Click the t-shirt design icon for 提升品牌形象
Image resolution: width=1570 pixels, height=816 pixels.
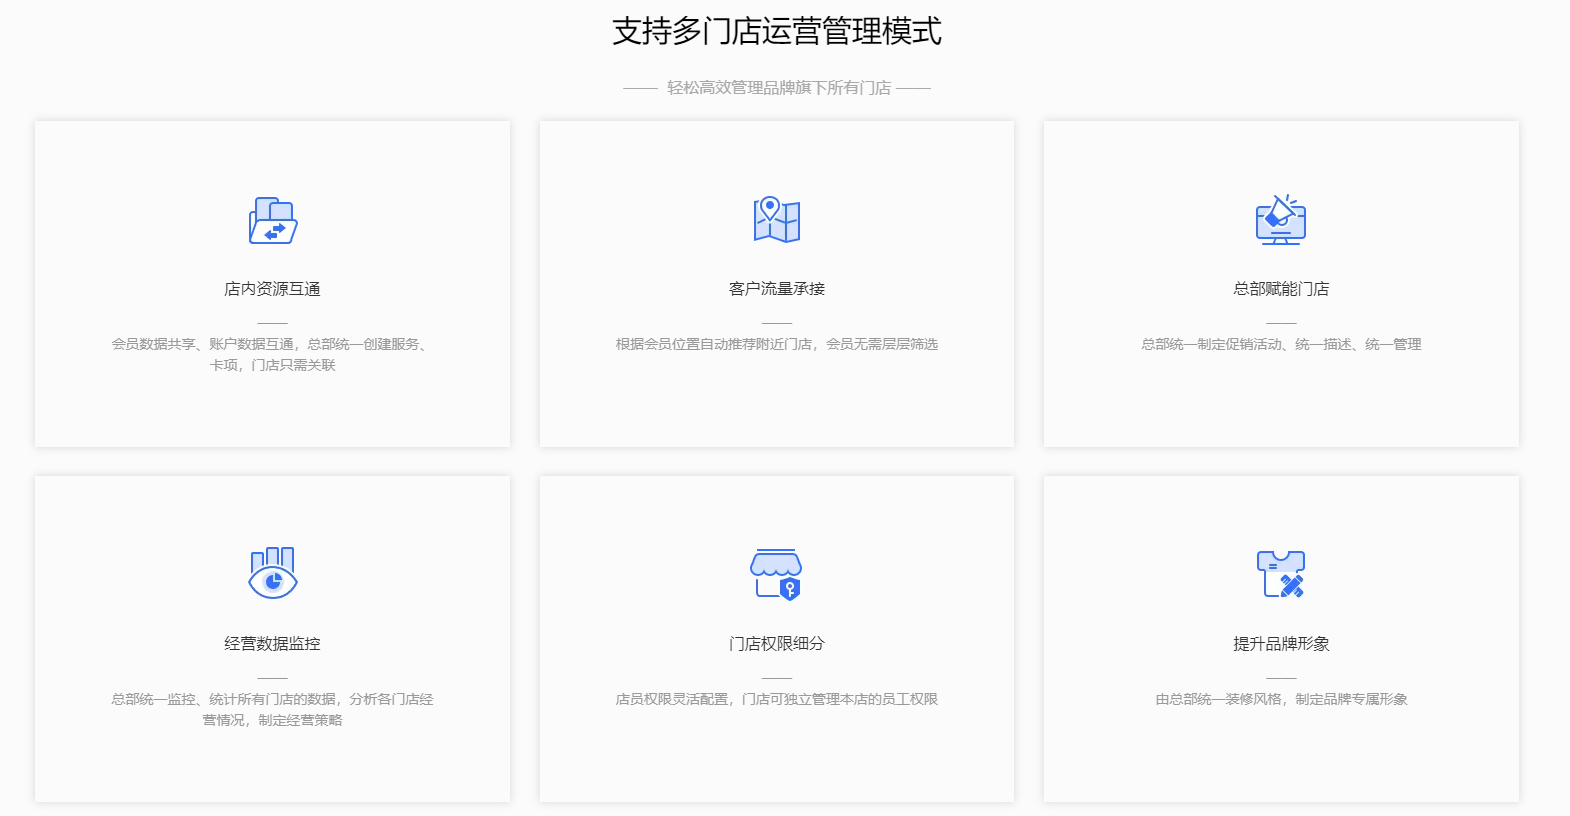tap(1281, 575)
